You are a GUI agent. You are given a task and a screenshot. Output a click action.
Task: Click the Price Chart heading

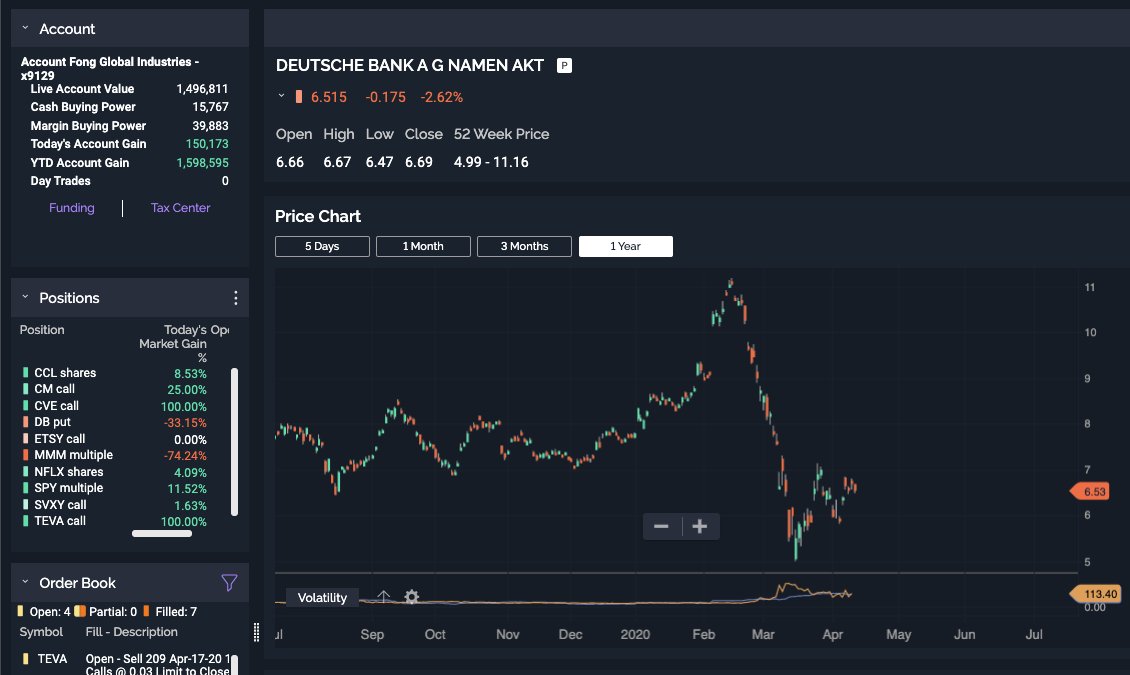tap(318, 216)
